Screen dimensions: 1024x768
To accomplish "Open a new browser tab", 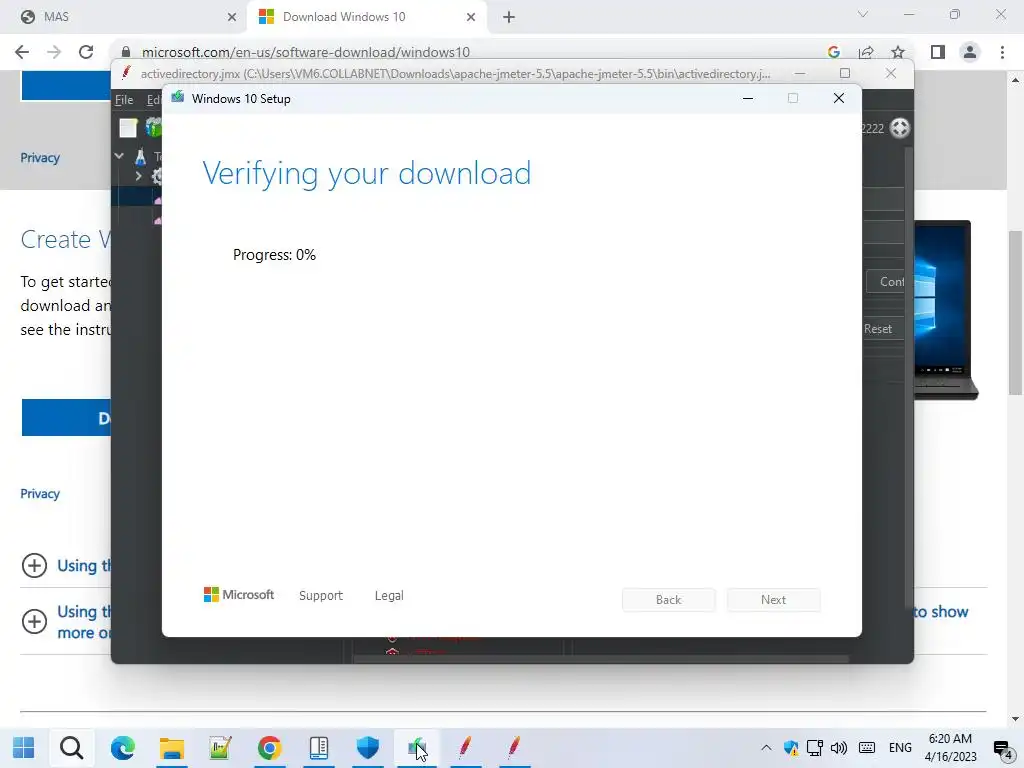I will [509, 17].
